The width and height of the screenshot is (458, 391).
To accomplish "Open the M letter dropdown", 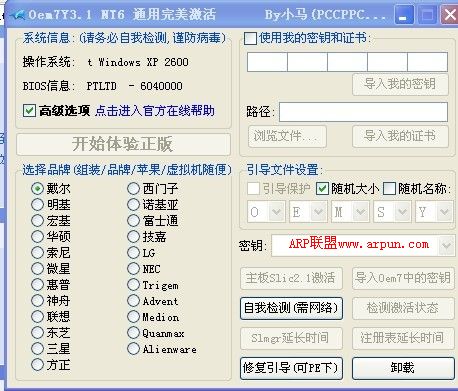I will pyautogui.click(x=360, y=211).
